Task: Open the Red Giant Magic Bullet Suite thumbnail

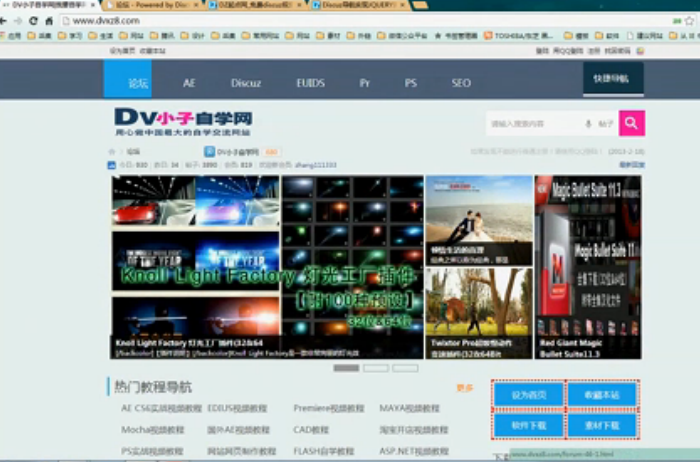Action: (x=588, y=267)
